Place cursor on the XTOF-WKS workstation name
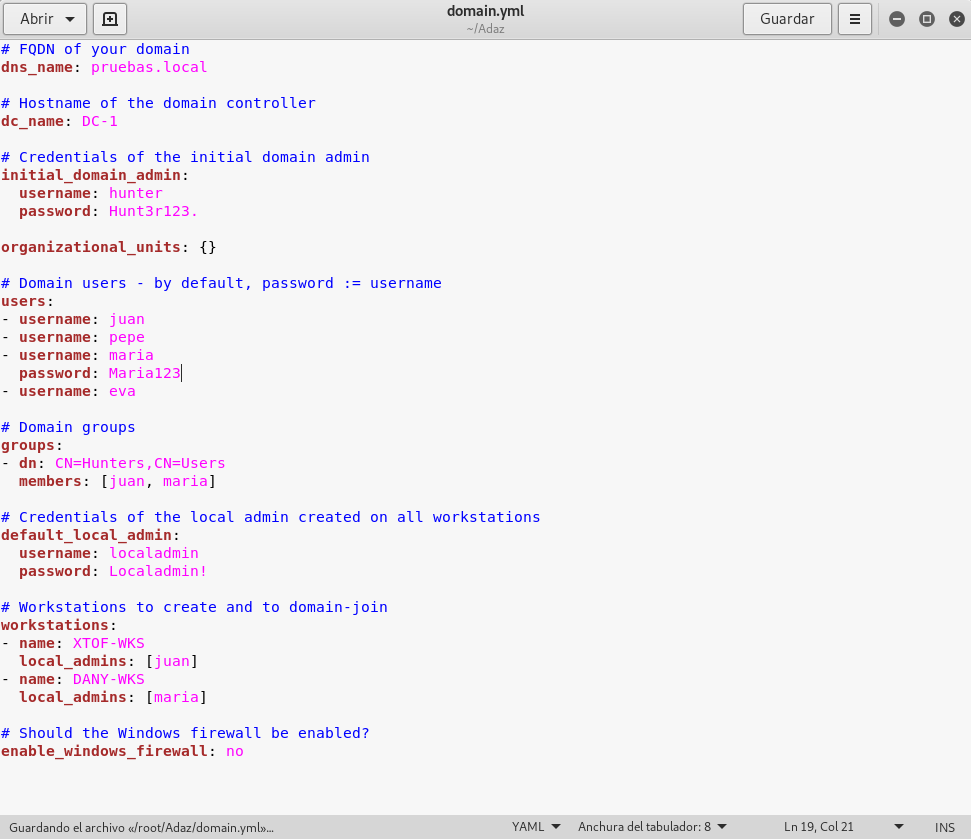This screenshot has height=839, width=971. click(x=108, y=643)
